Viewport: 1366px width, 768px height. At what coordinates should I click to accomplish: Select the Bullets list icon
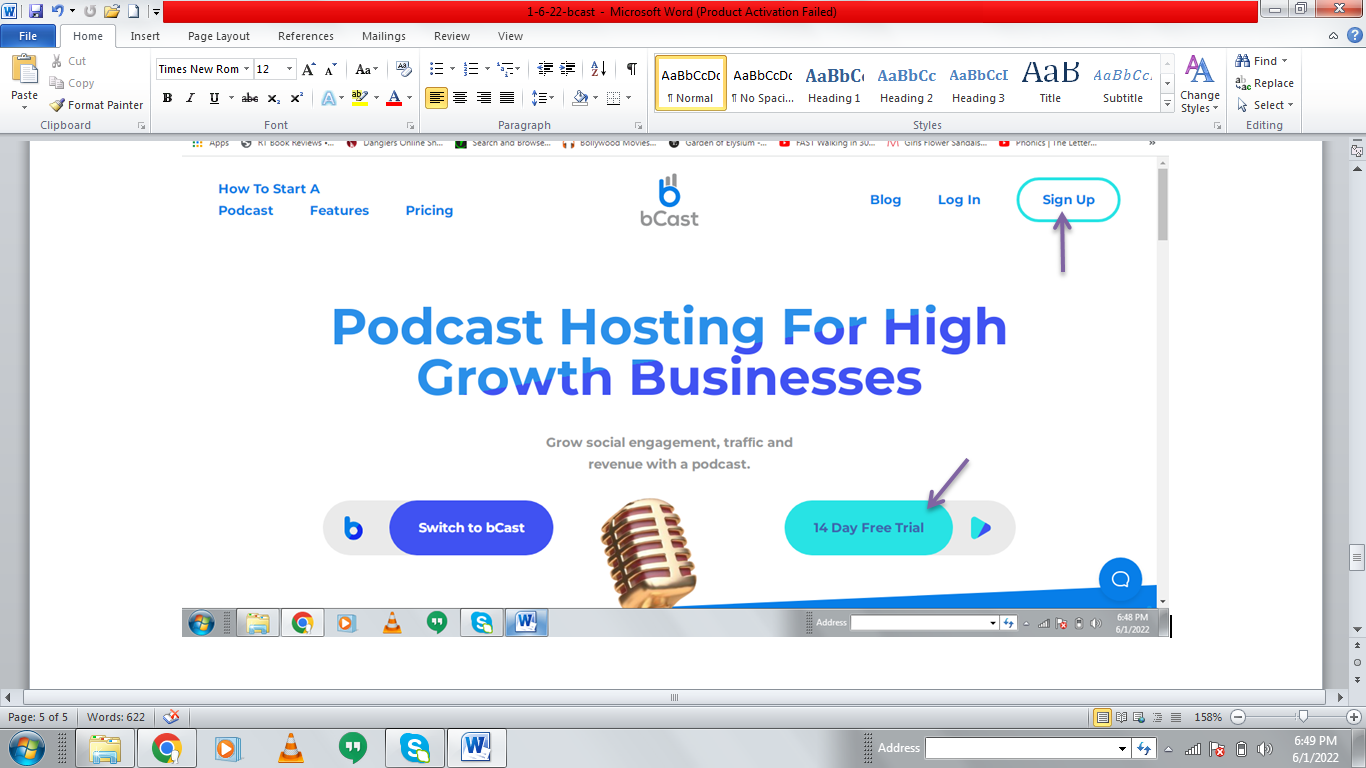(436, 69)
